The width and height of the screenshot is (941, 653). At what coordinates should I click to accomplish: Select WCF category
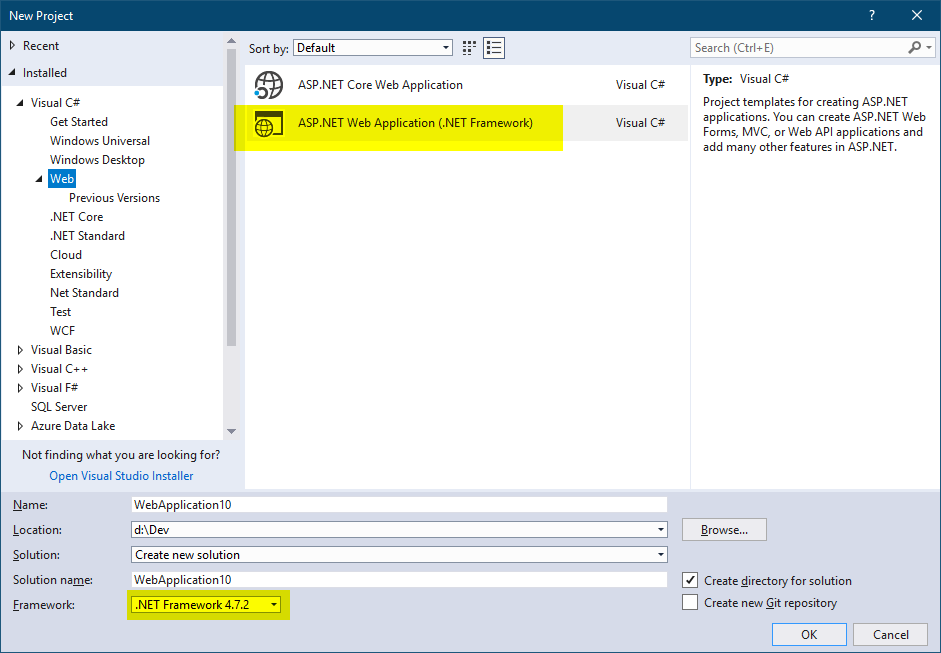pyautogui.click(x=62, y=331)
